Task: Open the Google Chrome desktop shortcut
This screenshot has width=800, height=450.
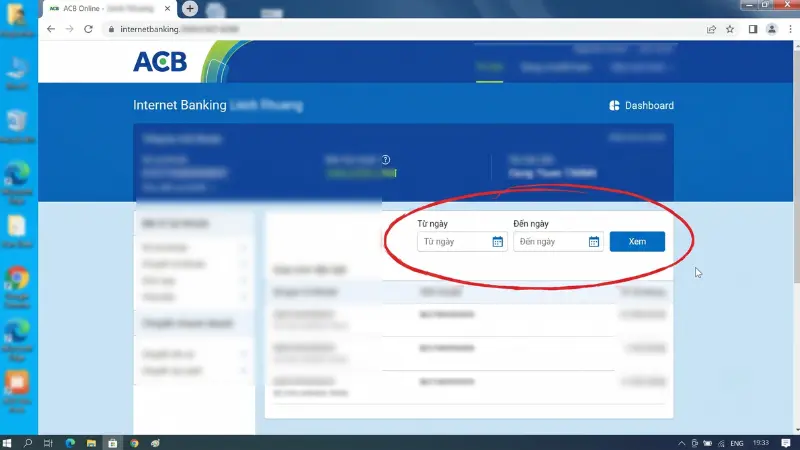Action: (17, 287)
